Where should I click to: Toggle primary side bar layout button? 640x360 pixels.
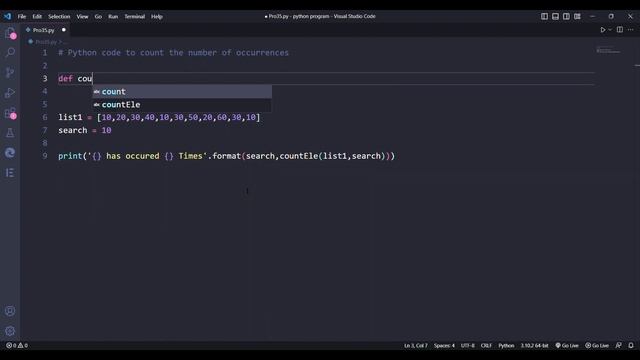(x=544, y=16)
